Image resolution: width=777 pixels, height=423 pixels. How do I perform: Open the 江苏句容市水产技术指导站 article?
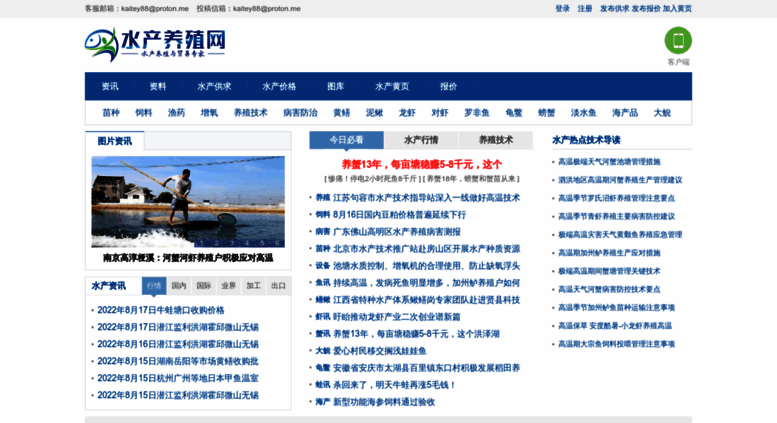(427, 198)
